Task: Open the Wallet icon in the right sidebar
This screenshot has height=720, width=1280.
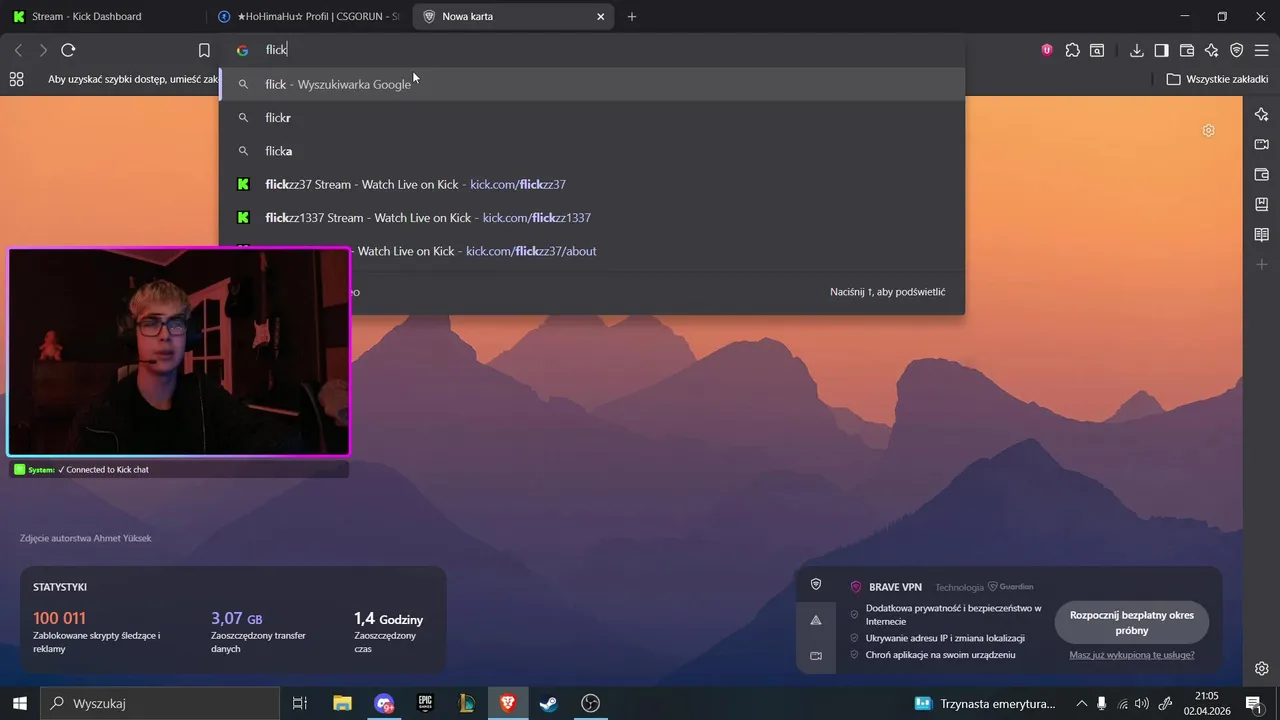Action: pos(1262,174)
